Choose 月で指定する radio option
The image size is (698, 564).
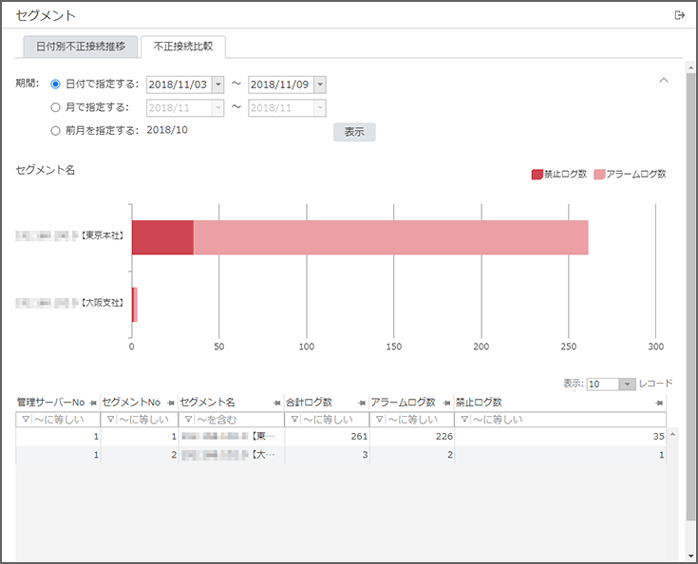pos(55,107)
